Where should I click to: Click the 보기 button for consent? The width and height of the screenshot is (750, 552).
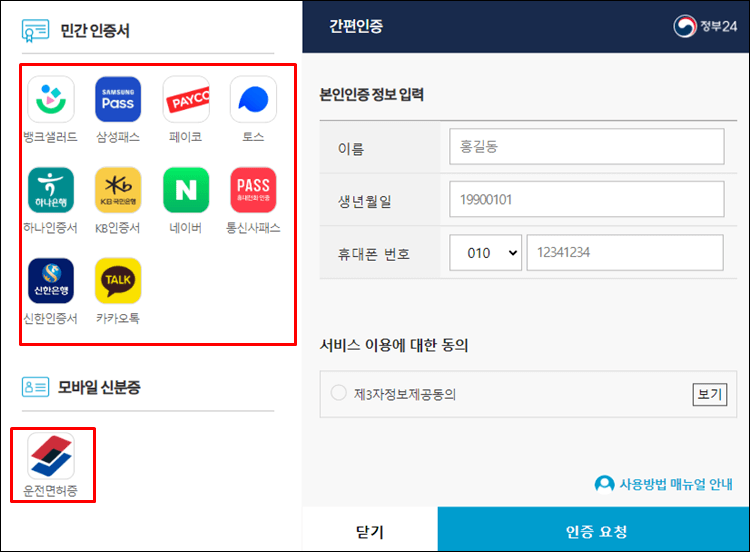[710, 394]
